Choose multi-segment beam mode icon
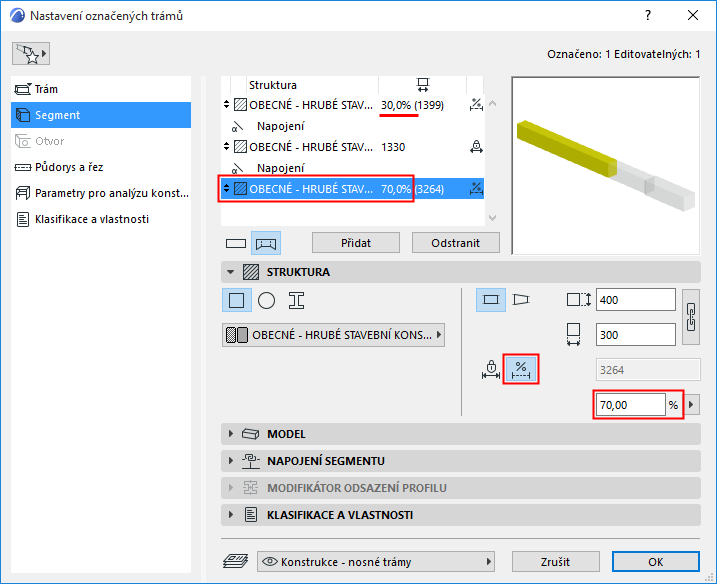 pyautogui.click(x=266, y=243)
